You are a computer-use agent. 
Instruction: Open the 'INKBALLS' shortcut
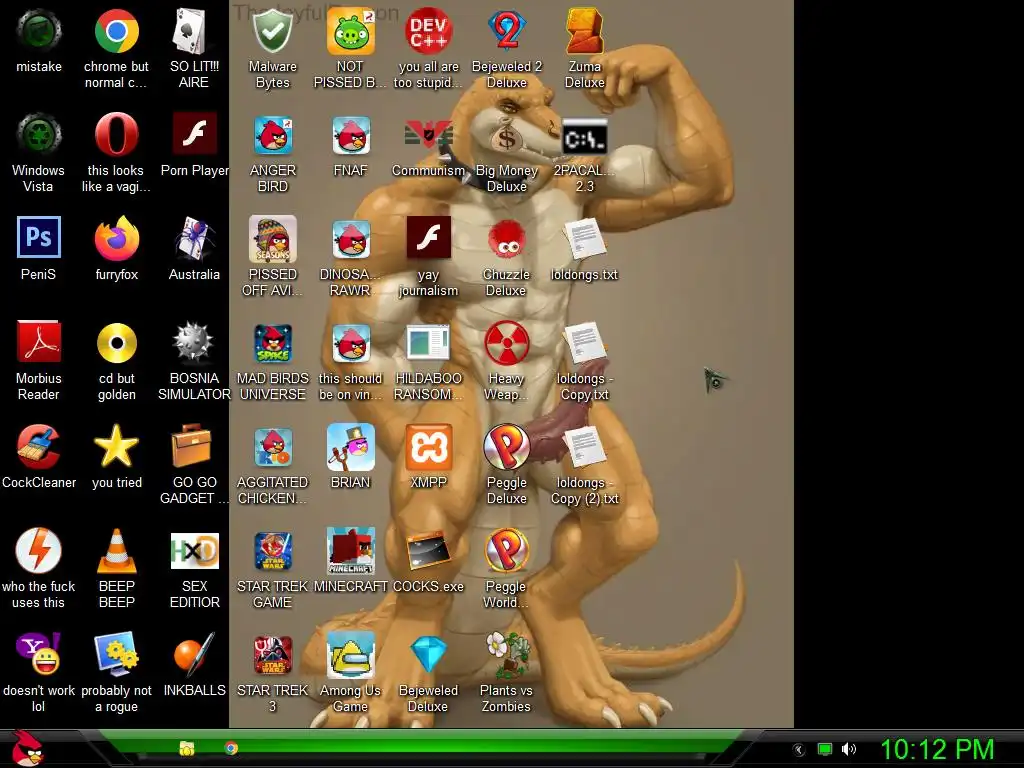194,654
